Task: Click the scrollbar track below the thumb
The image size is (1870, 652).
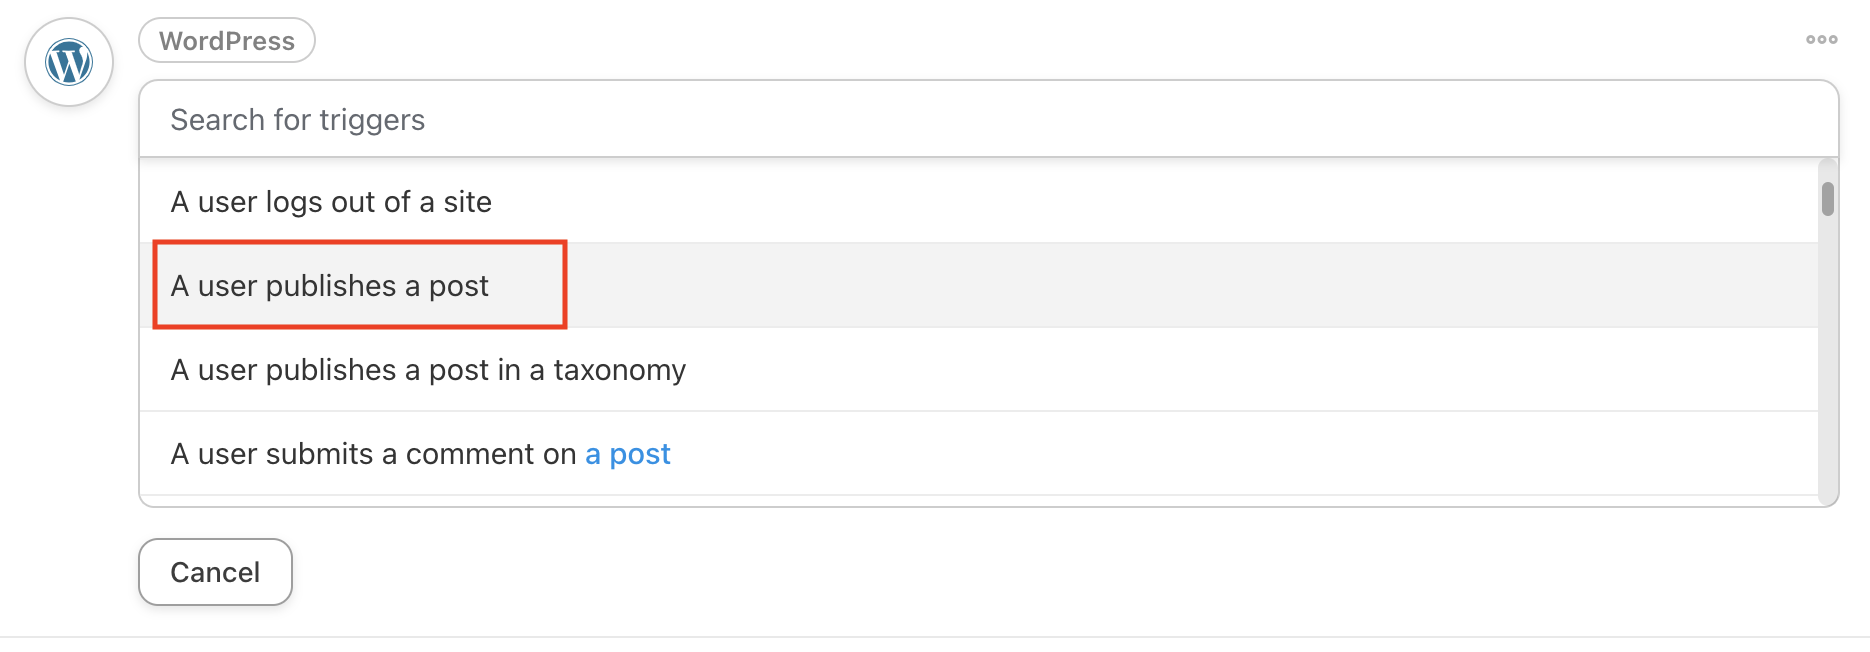Action: coord(1827,360)
